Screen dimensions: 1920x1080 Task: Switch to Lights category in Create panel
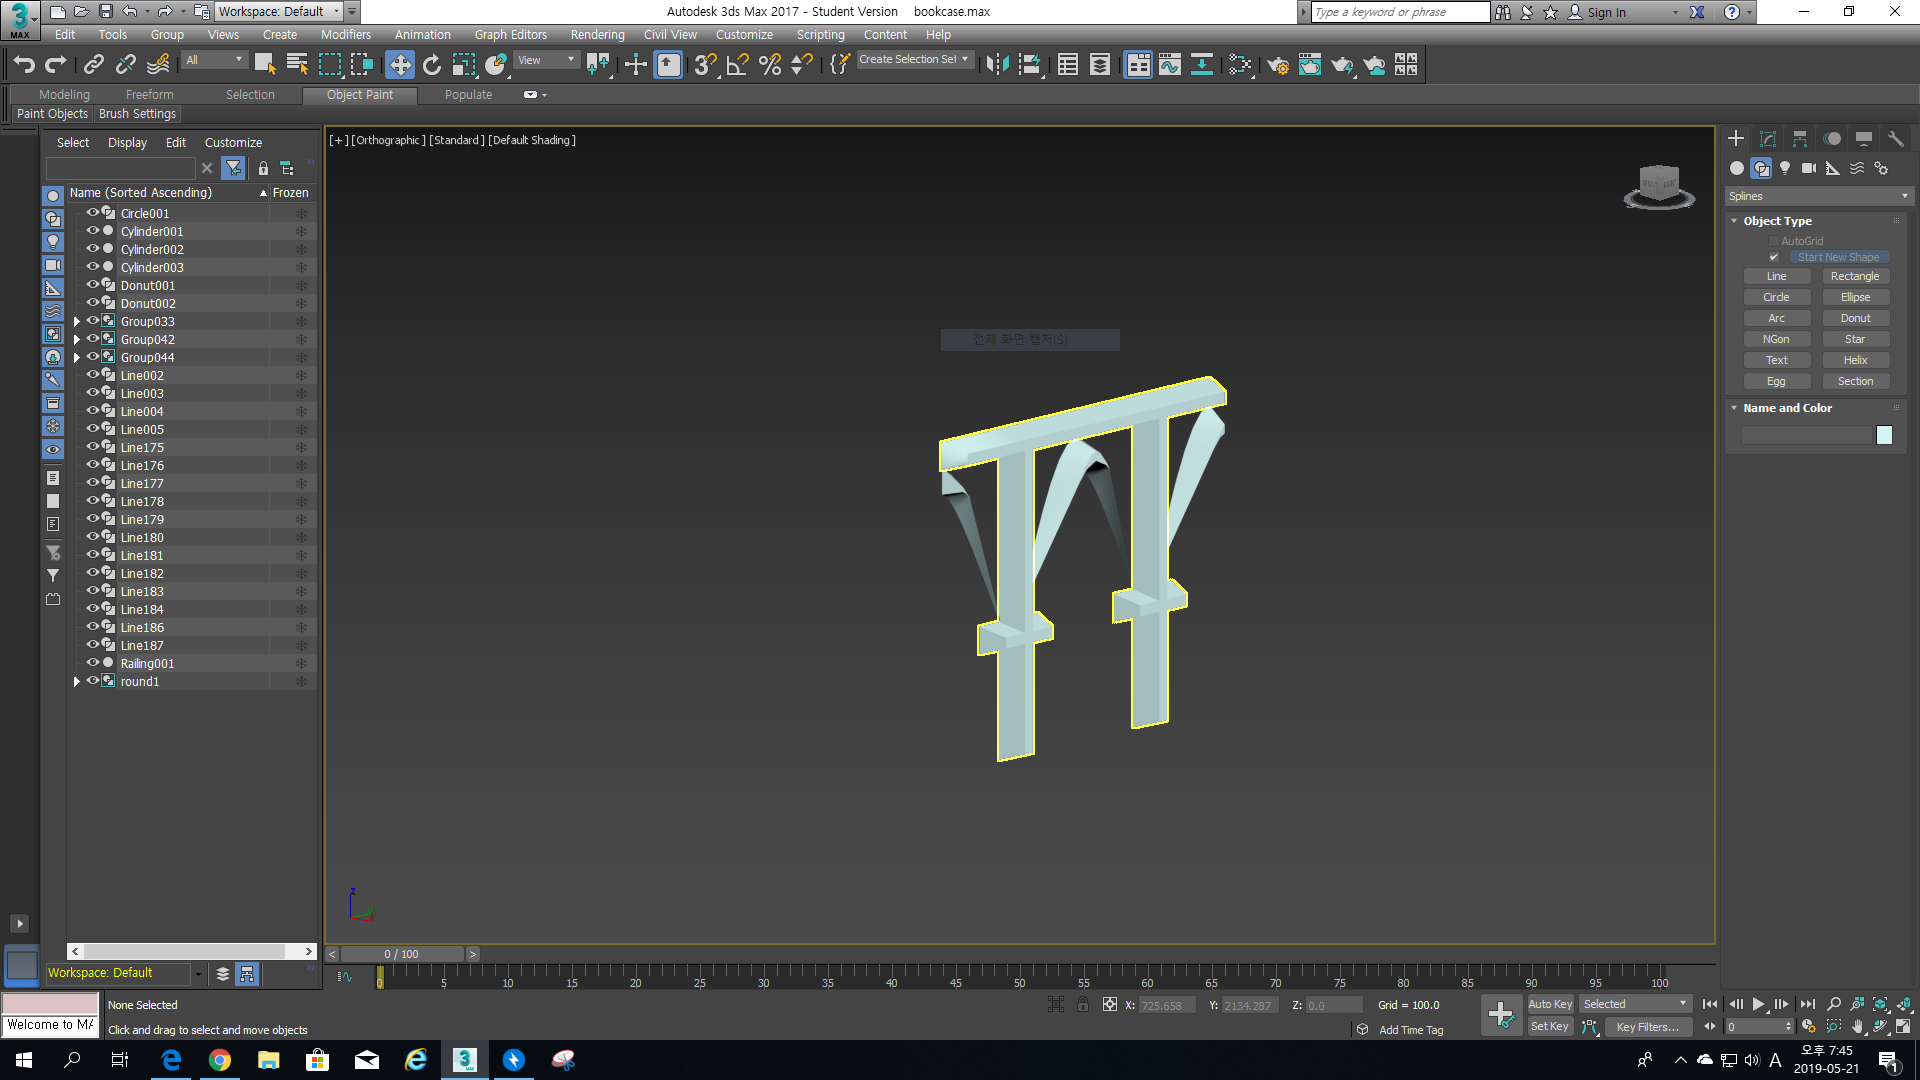tap(1785, 168)
